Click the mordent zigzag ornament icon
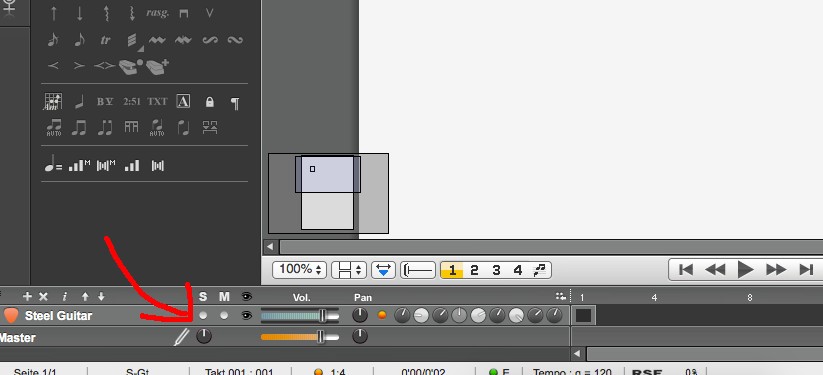823x375 pixels. tap(157, 40)
